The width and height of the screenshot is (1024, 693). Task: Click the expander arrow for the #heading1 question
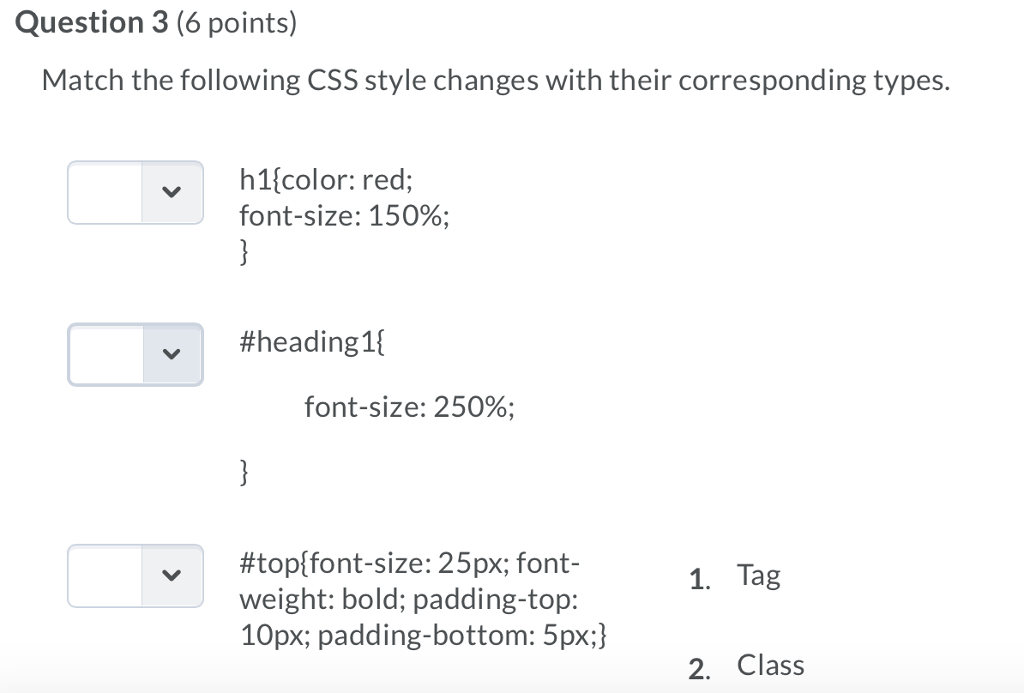tap(170, 354)
